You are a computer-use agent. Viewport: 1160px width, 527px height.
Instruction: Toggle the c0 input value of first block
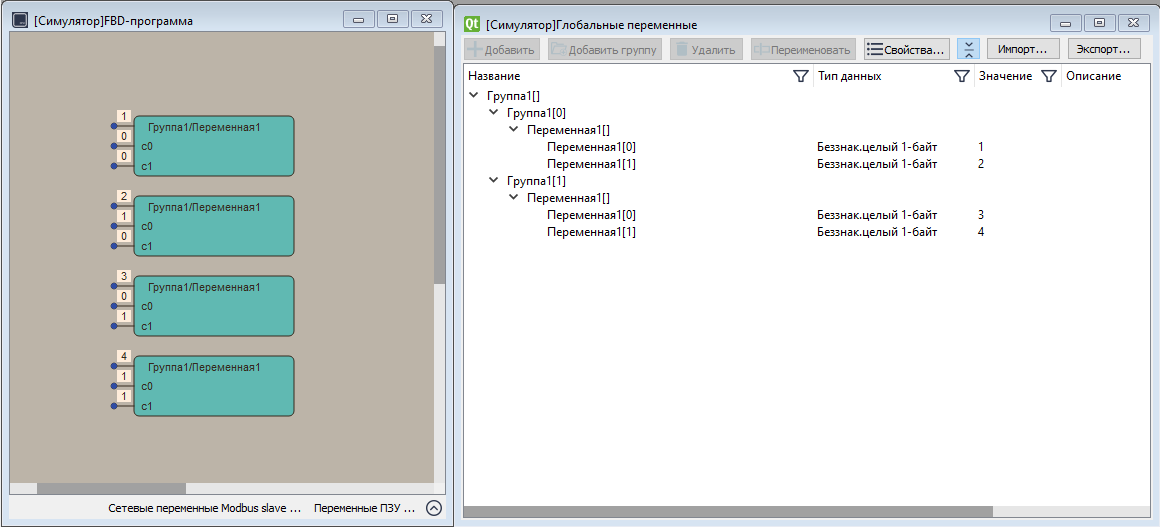click(124, 136)
